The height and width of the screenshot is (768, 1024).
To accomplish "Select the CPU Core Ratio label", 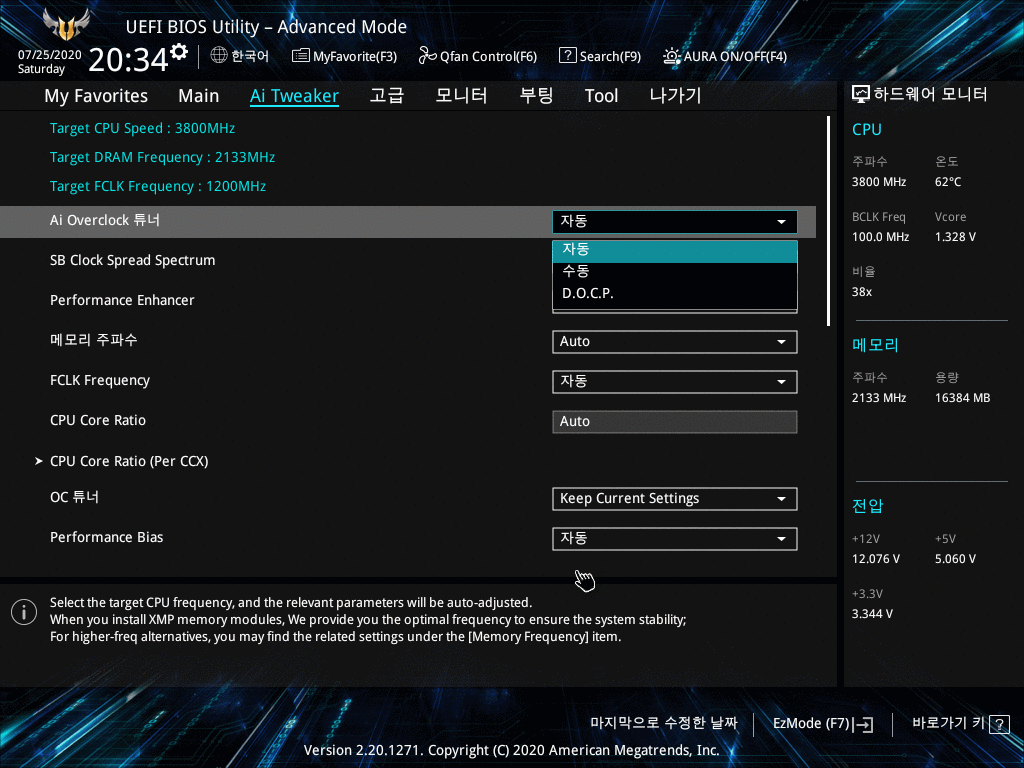I will tap(98, 421).
